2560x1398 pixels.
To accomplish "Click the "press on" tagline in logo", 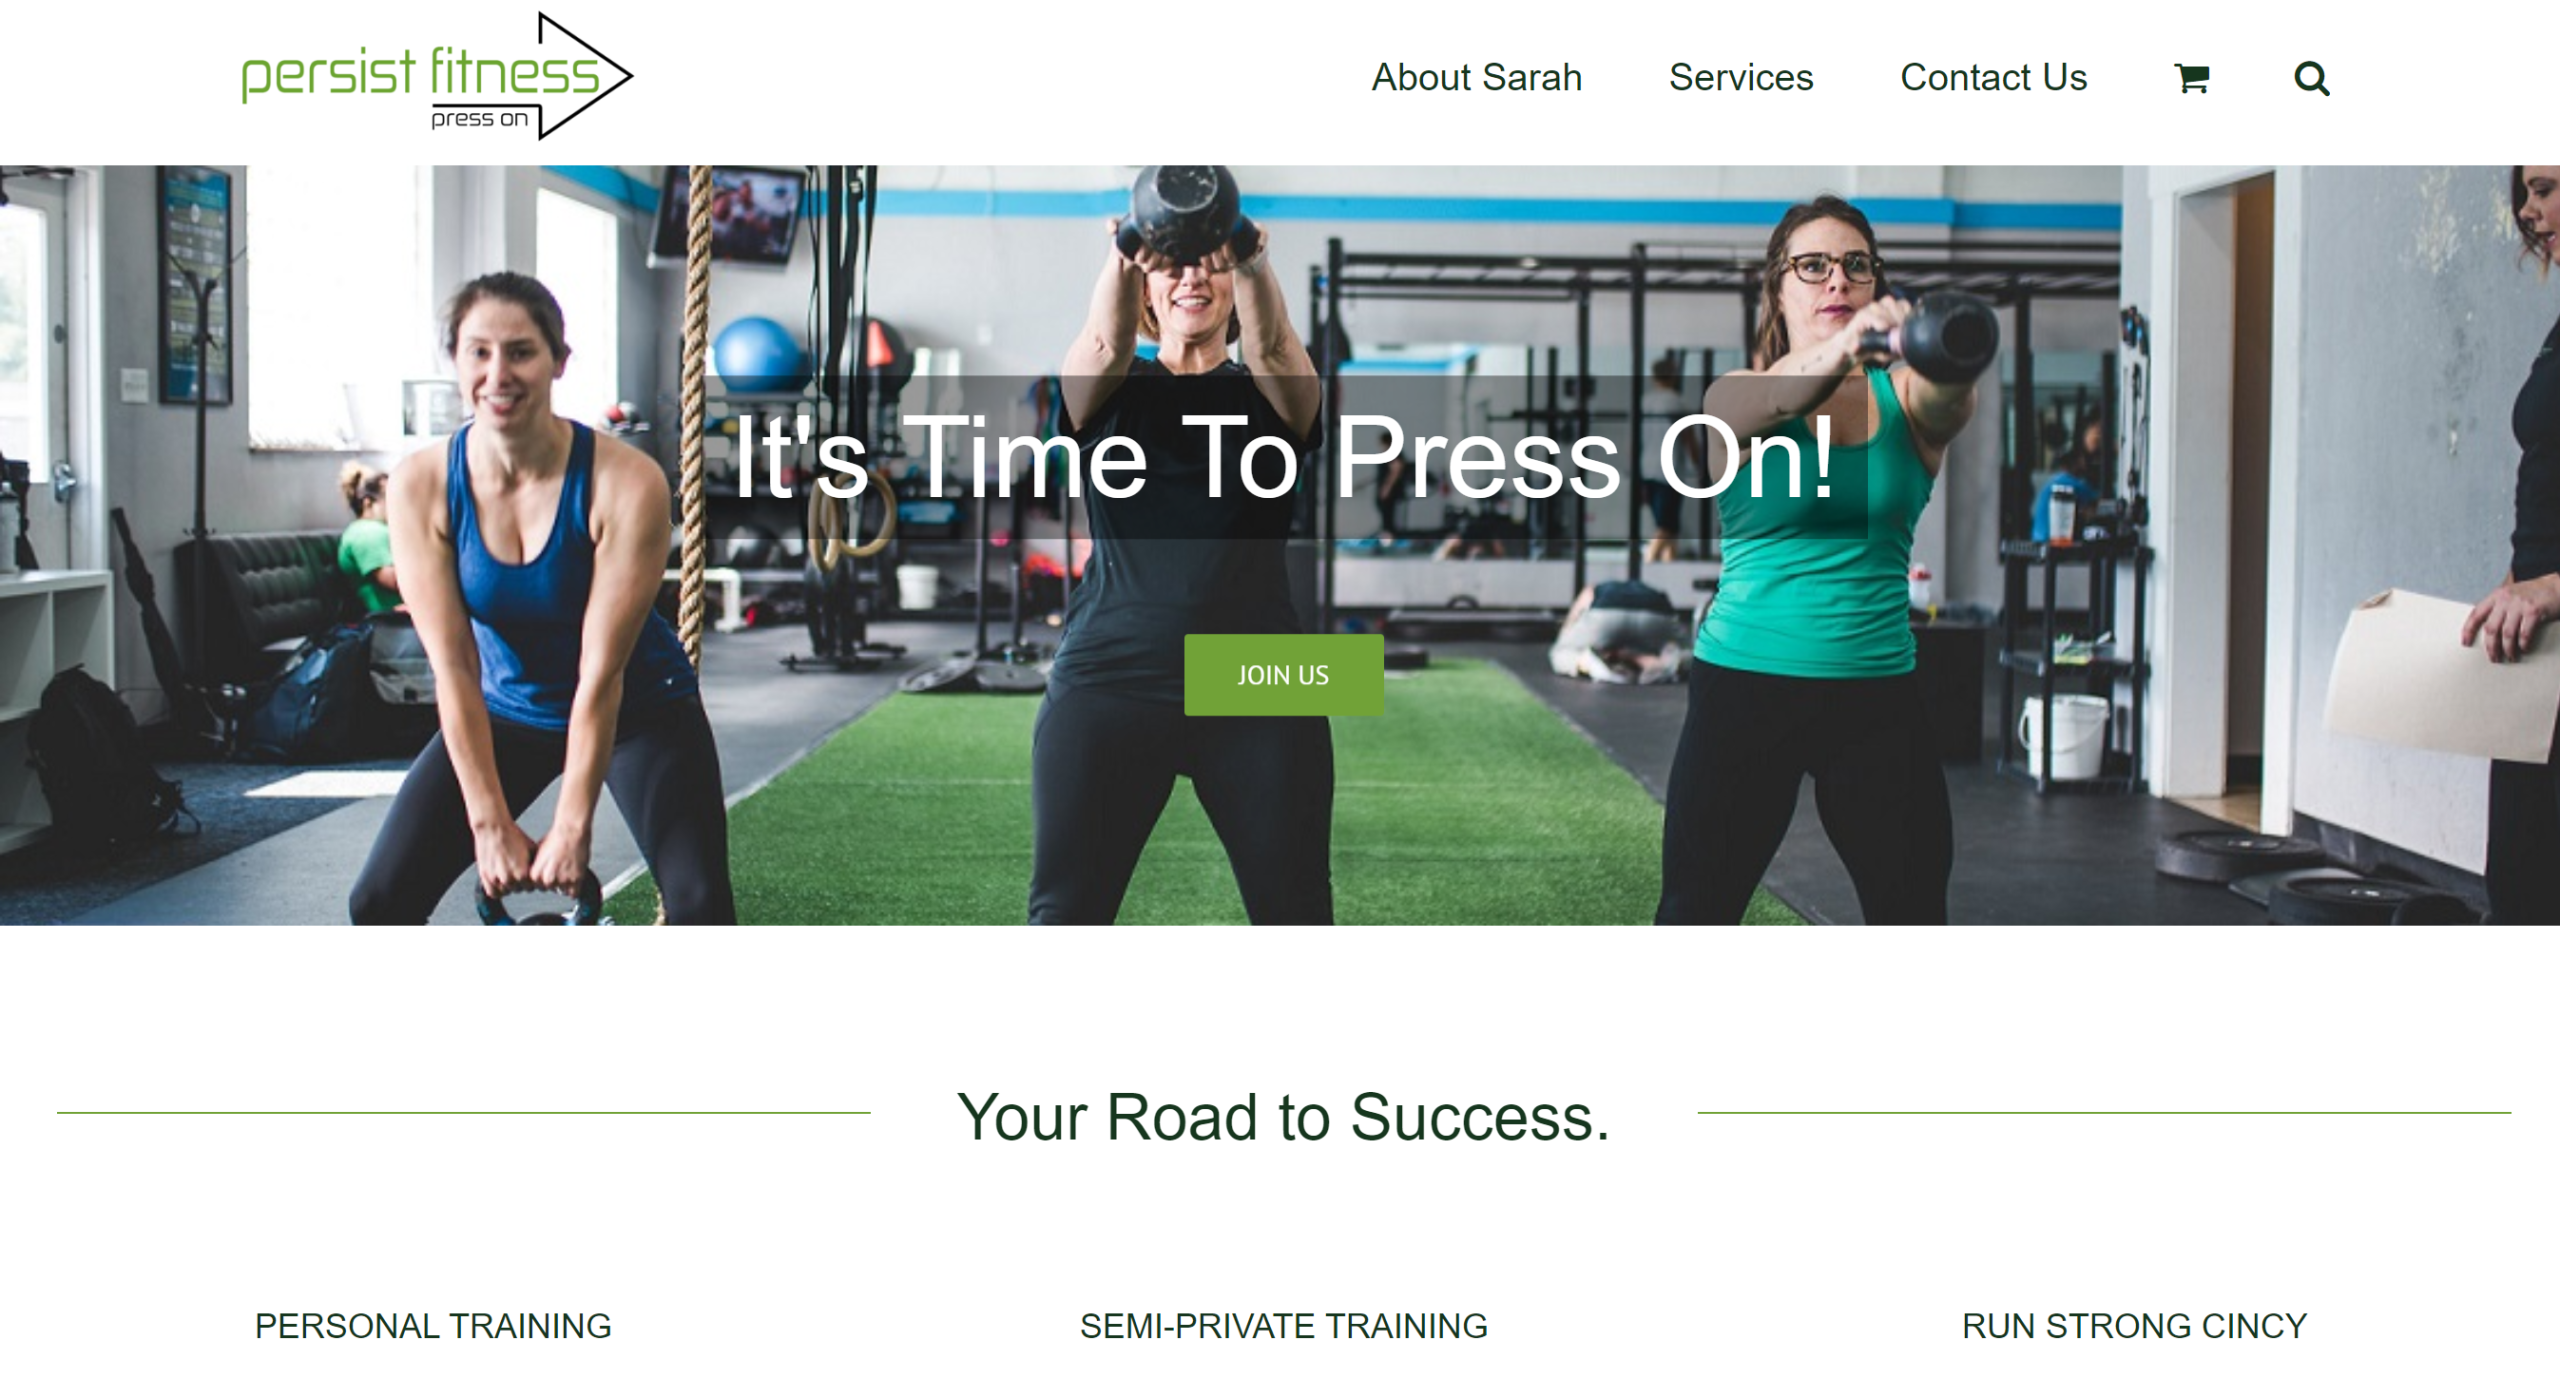I will tap(479, 119).
